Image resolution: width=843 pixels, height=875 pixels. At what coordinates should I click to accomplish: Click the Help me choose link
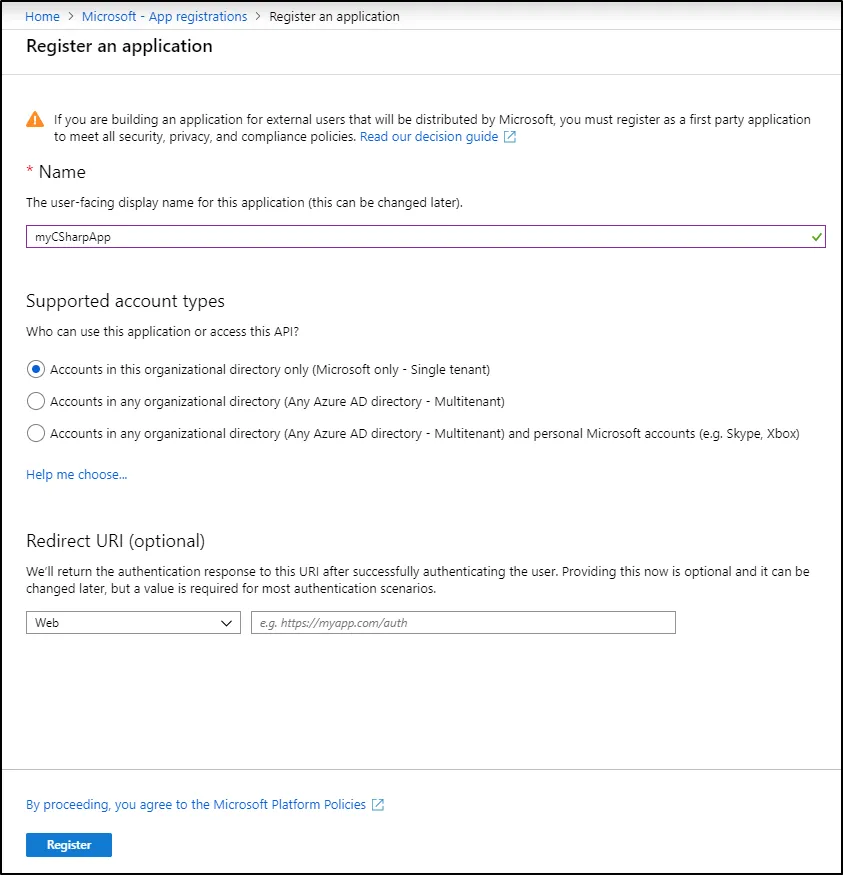(x=77, y=474)
